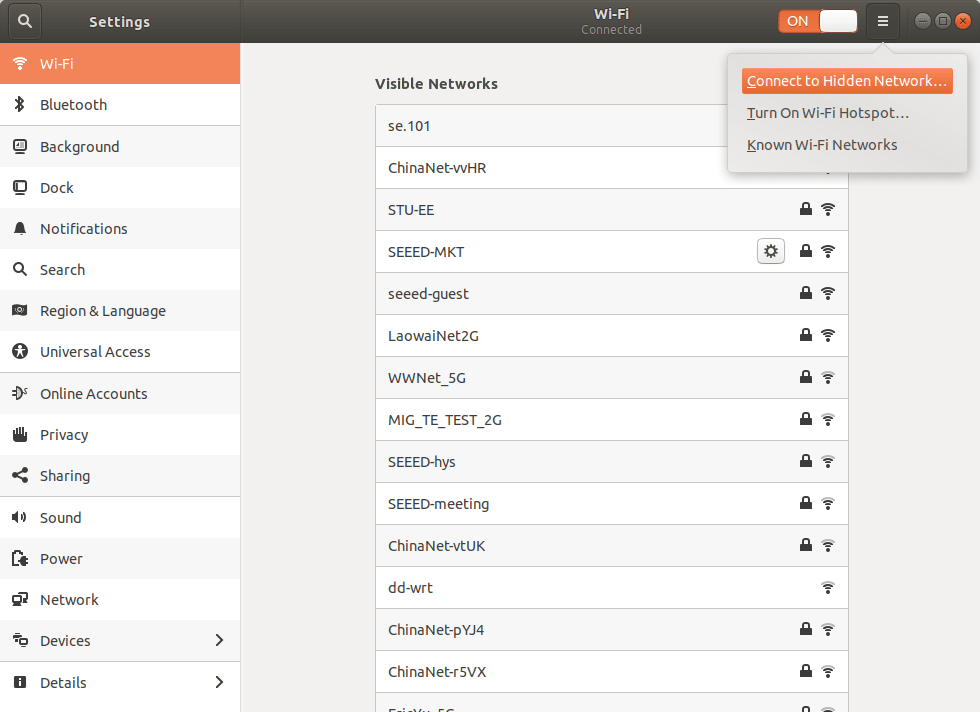Connect to the se.101 network

[551, 126]
